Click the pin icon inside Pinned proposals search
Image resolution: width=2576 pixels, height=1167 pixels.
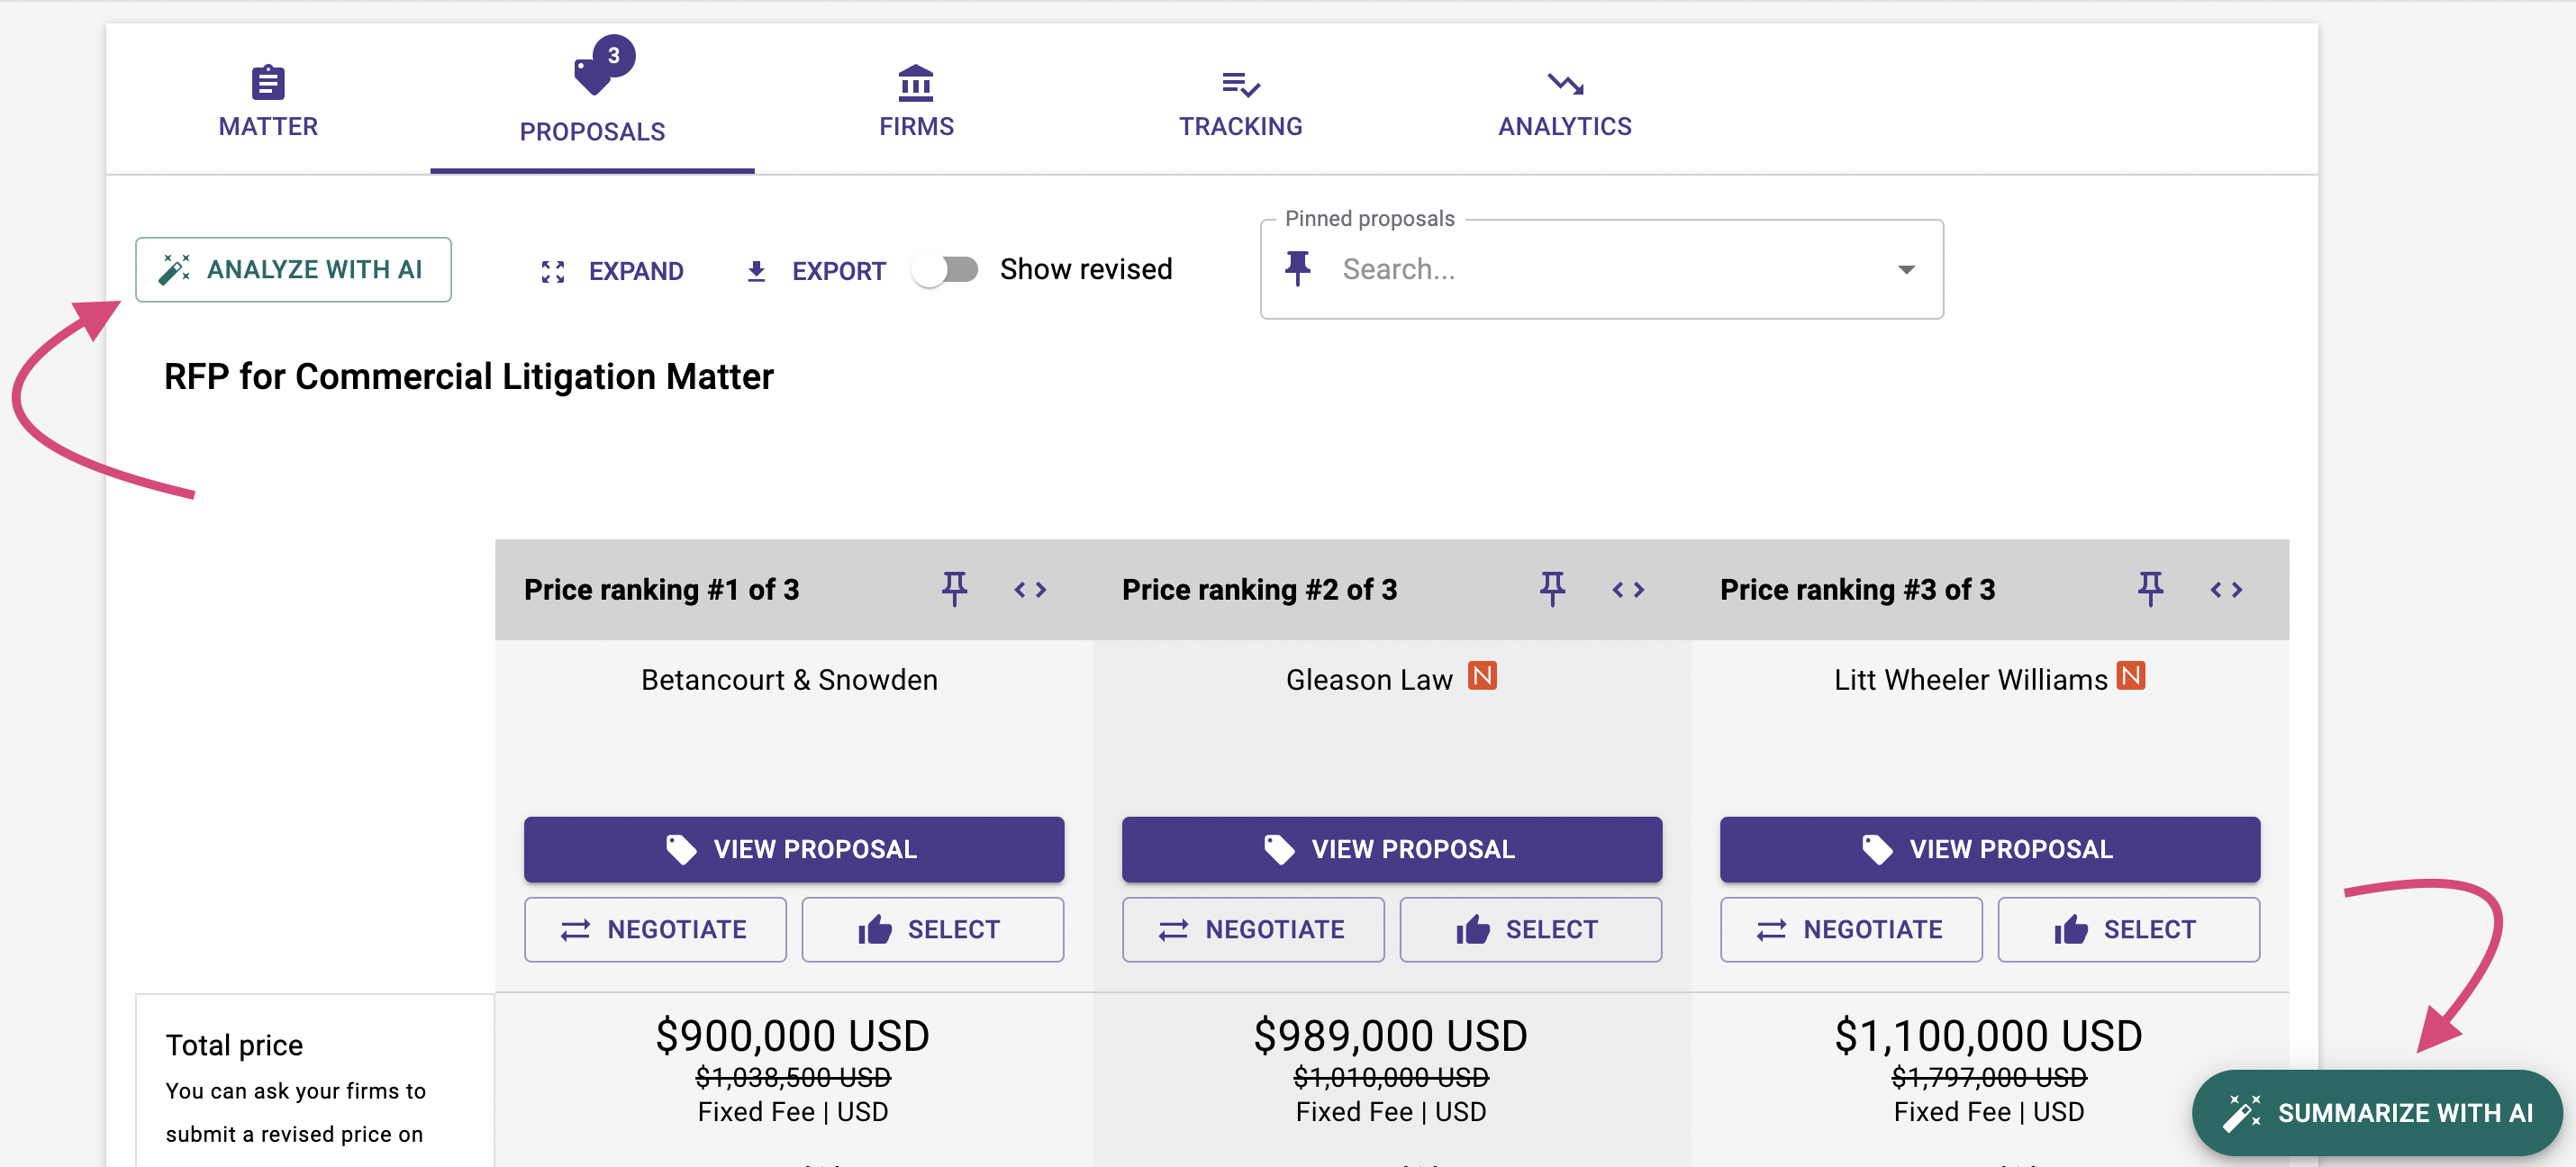point(1298,268)
